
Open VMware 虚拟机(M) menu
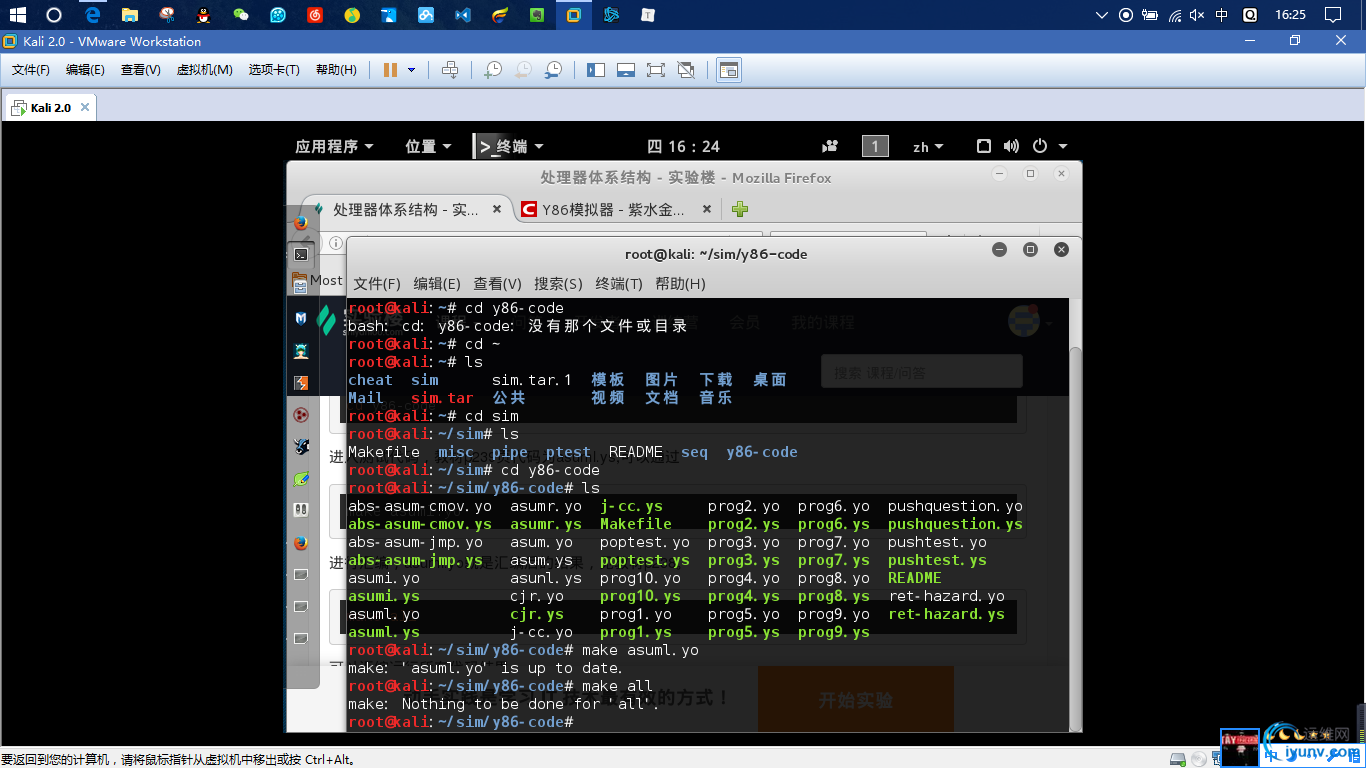(204, 70)
